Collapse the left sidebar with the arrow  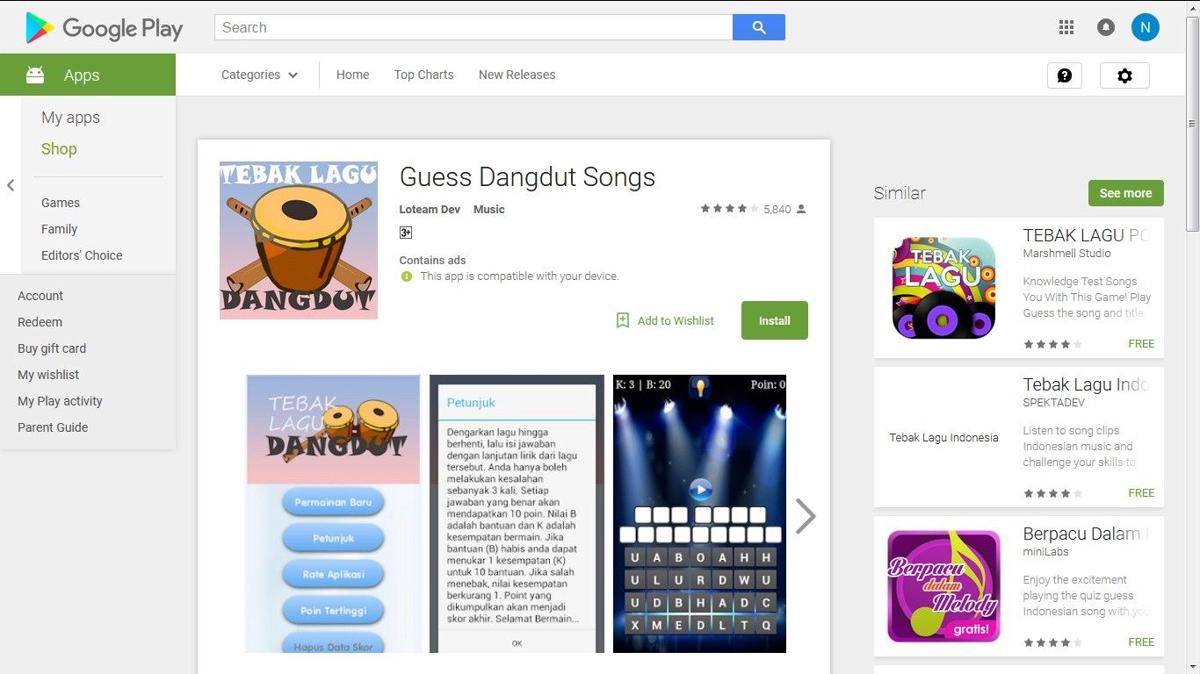point(10,185)
